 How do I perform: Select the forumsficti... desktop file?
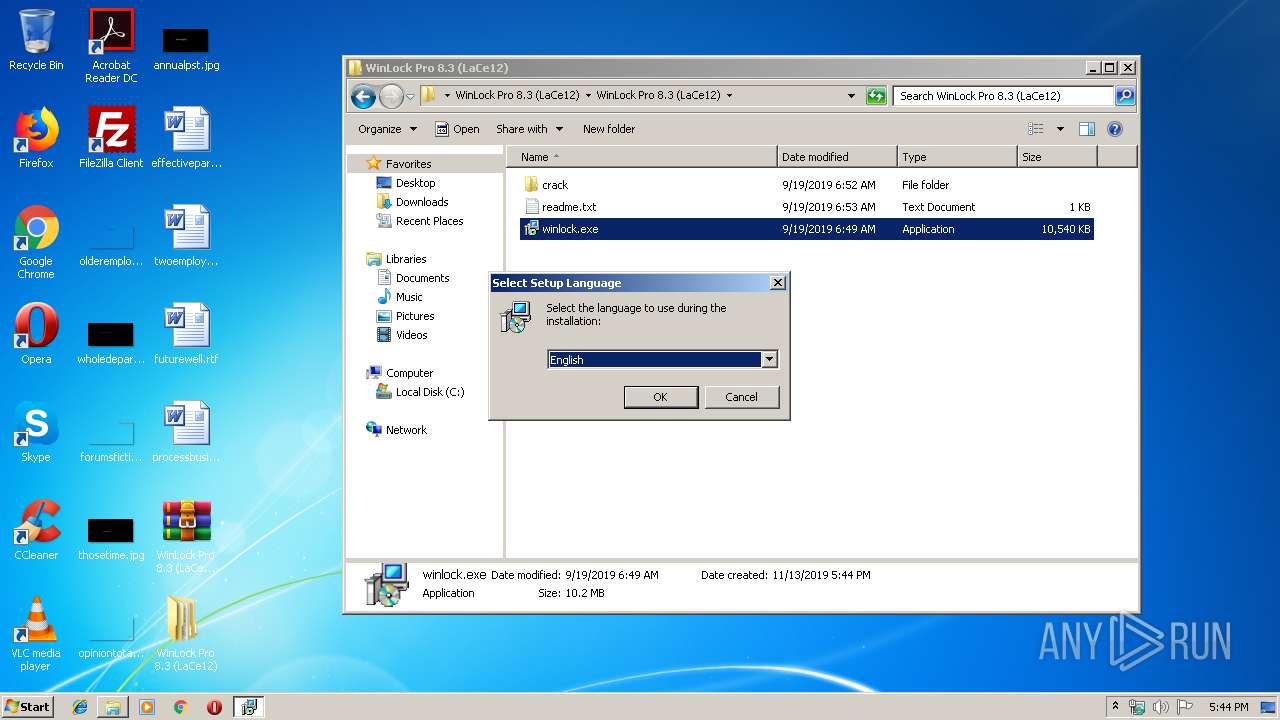[x=111, y=441]
